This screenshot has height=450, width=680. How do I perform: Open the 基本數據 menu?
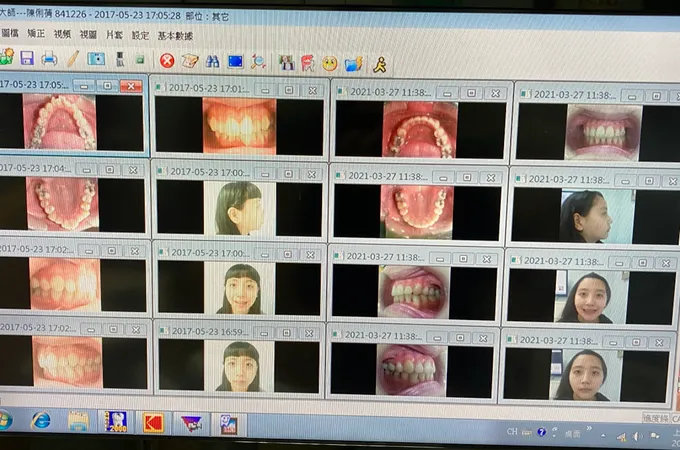pyautogui.click(x=175, y=36)
